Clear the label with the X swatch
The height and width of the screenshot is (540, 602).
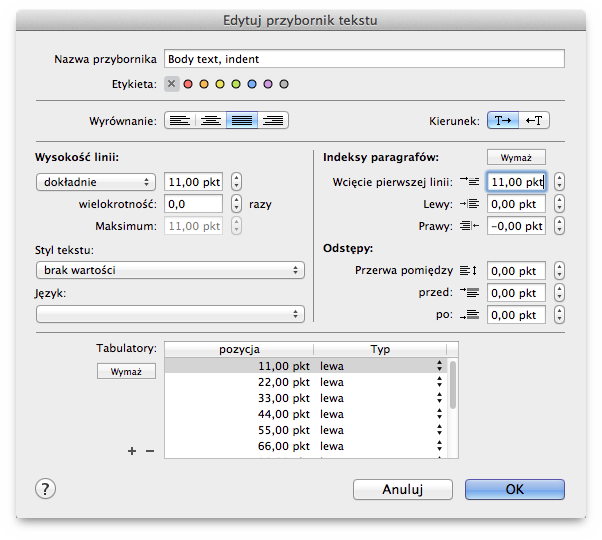coord(172,84)
